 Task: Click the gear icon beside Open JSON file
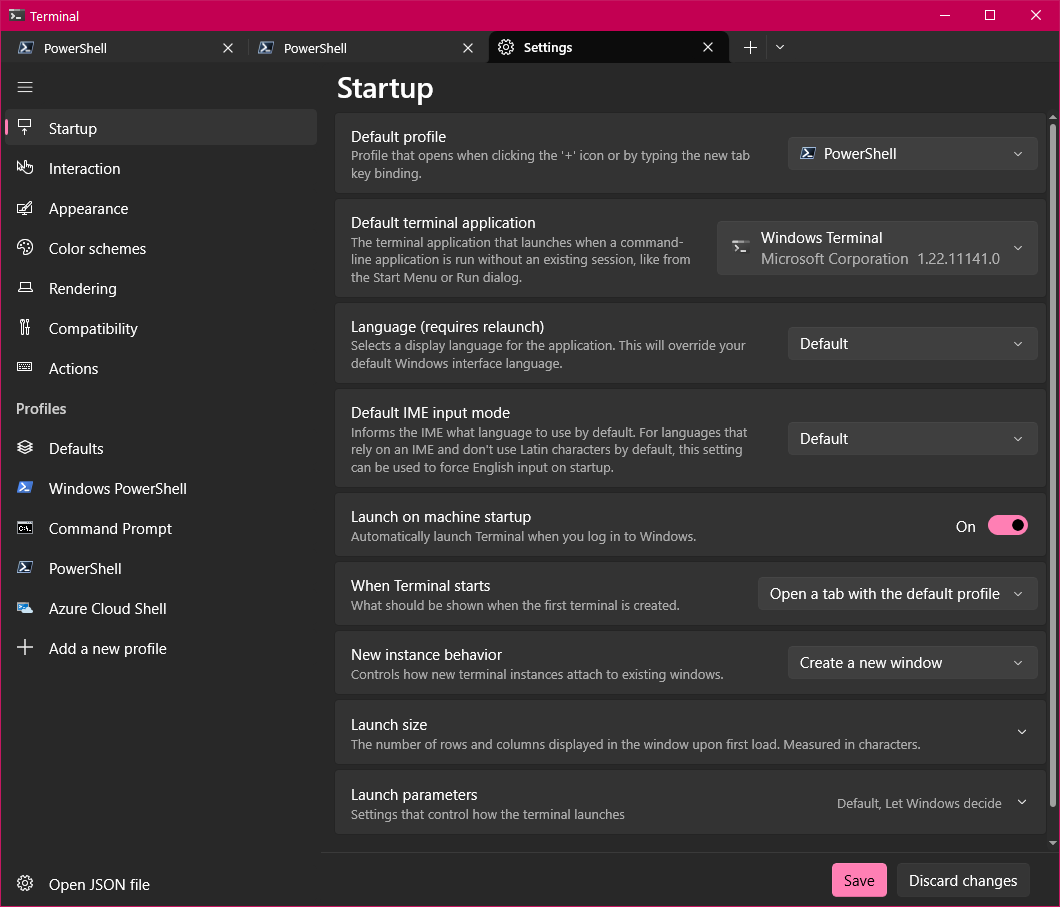pos(25,883)
